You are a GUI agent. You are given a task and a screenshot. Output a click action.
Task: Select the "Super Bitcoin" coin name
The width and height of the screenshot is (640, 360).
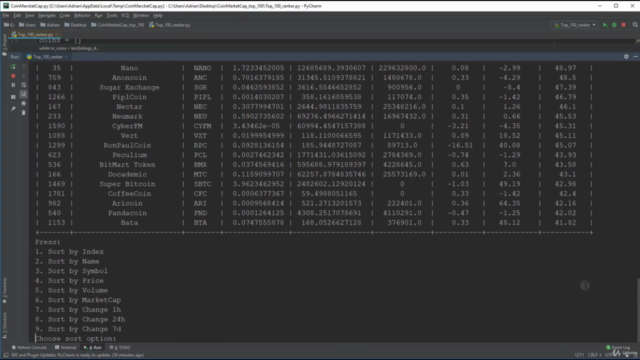click(127, 184)
